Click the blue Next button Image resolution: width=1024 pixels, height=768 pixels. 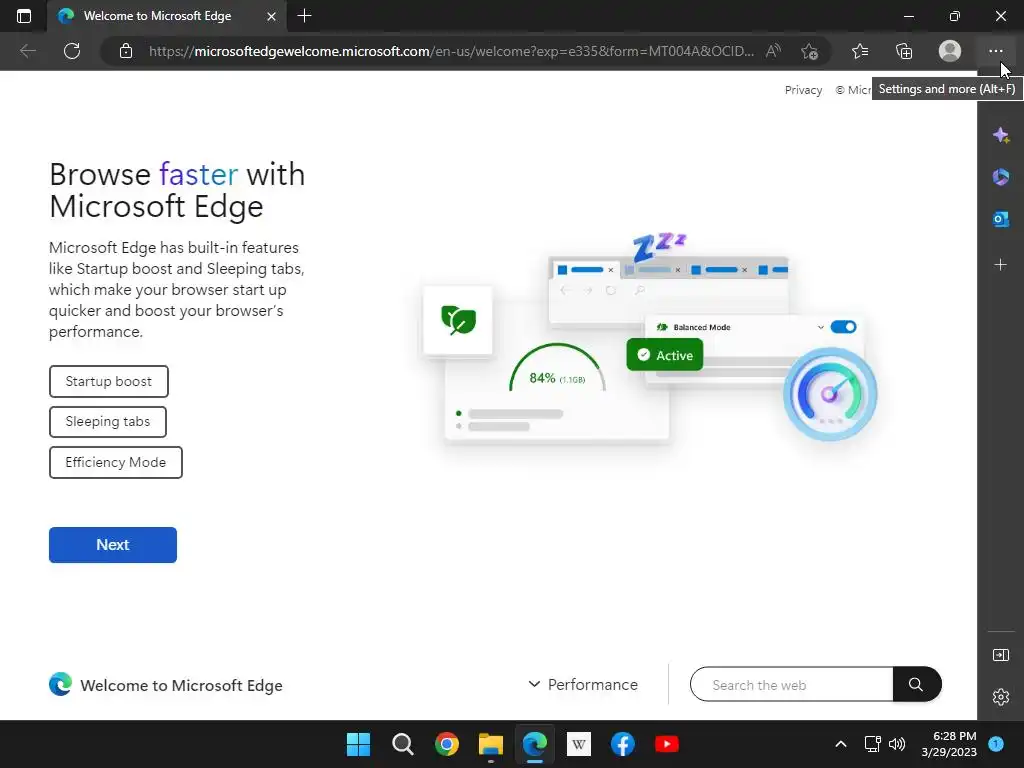[x=113, y=545]
